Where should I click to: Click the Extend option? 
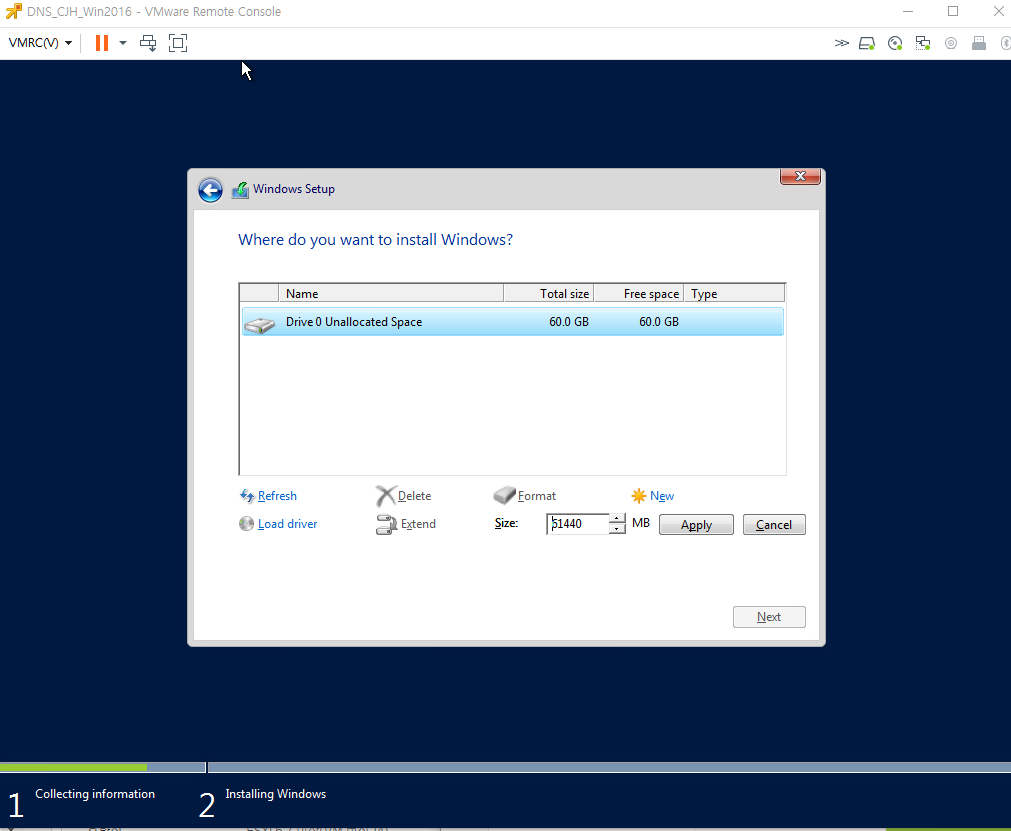tap(418, 524)
